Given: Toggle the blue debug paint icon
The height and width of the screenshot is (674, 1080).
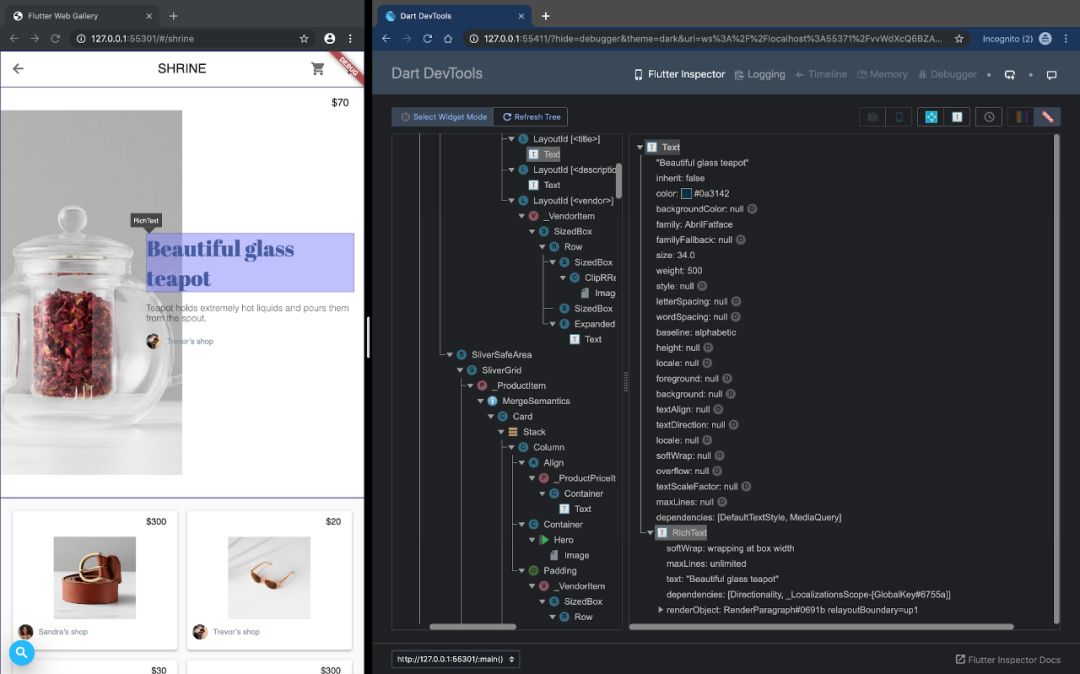Looking at the screenshot, I should click(x=931, y=117).
